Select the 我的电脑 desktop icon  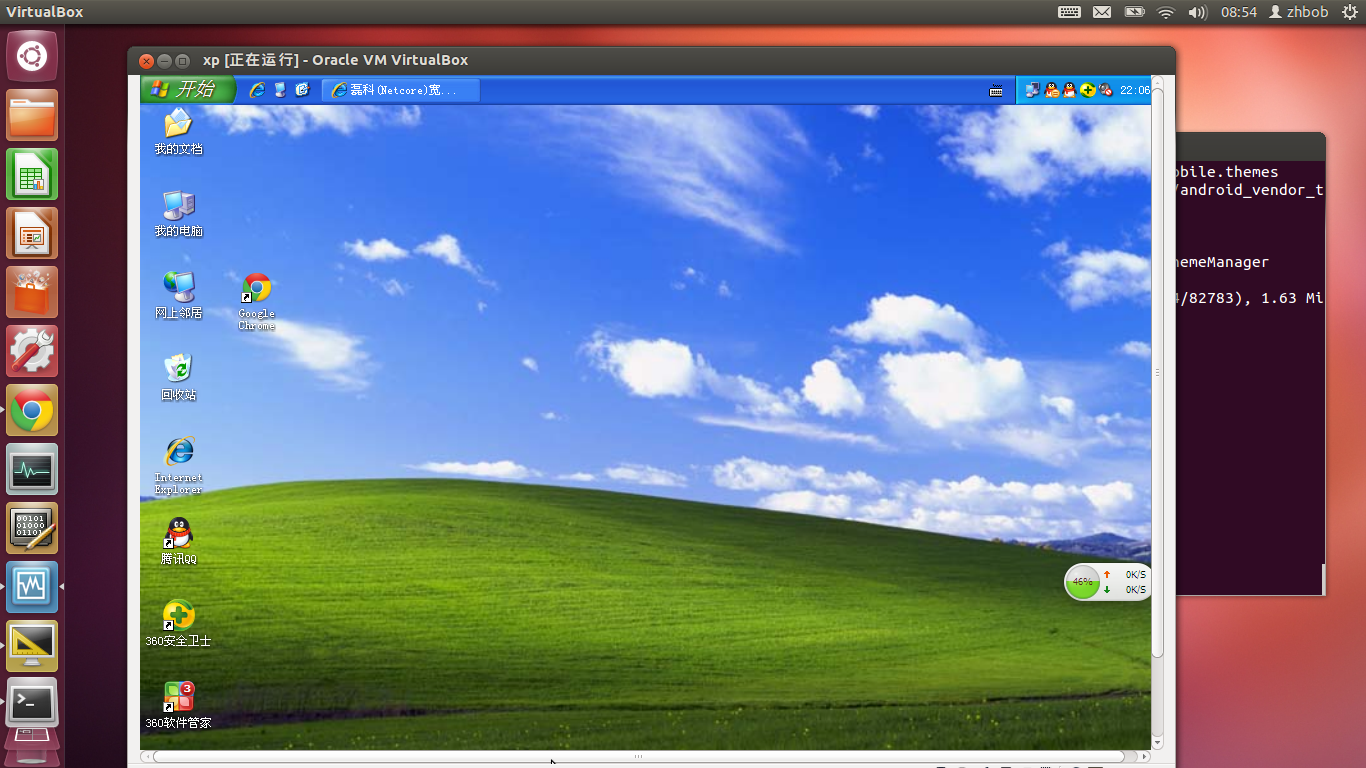[178, 214]
